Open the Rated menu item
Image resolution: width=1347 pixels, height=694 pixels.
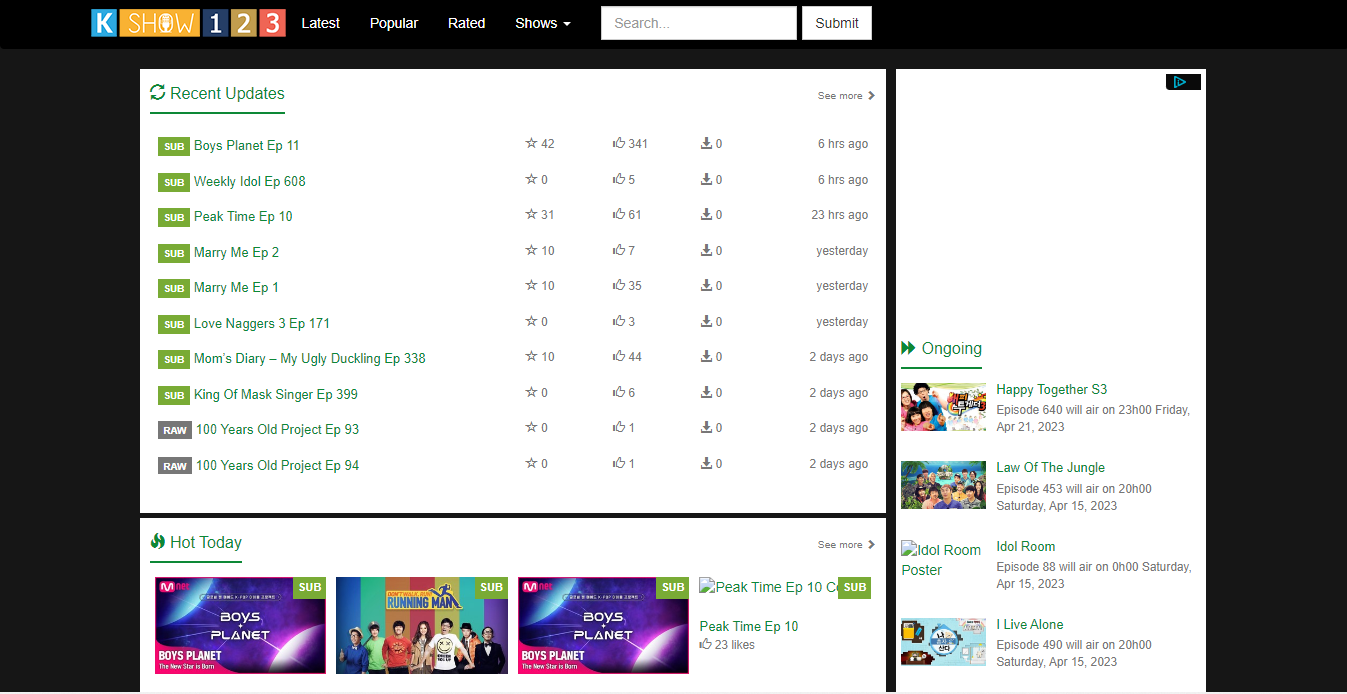466,23
